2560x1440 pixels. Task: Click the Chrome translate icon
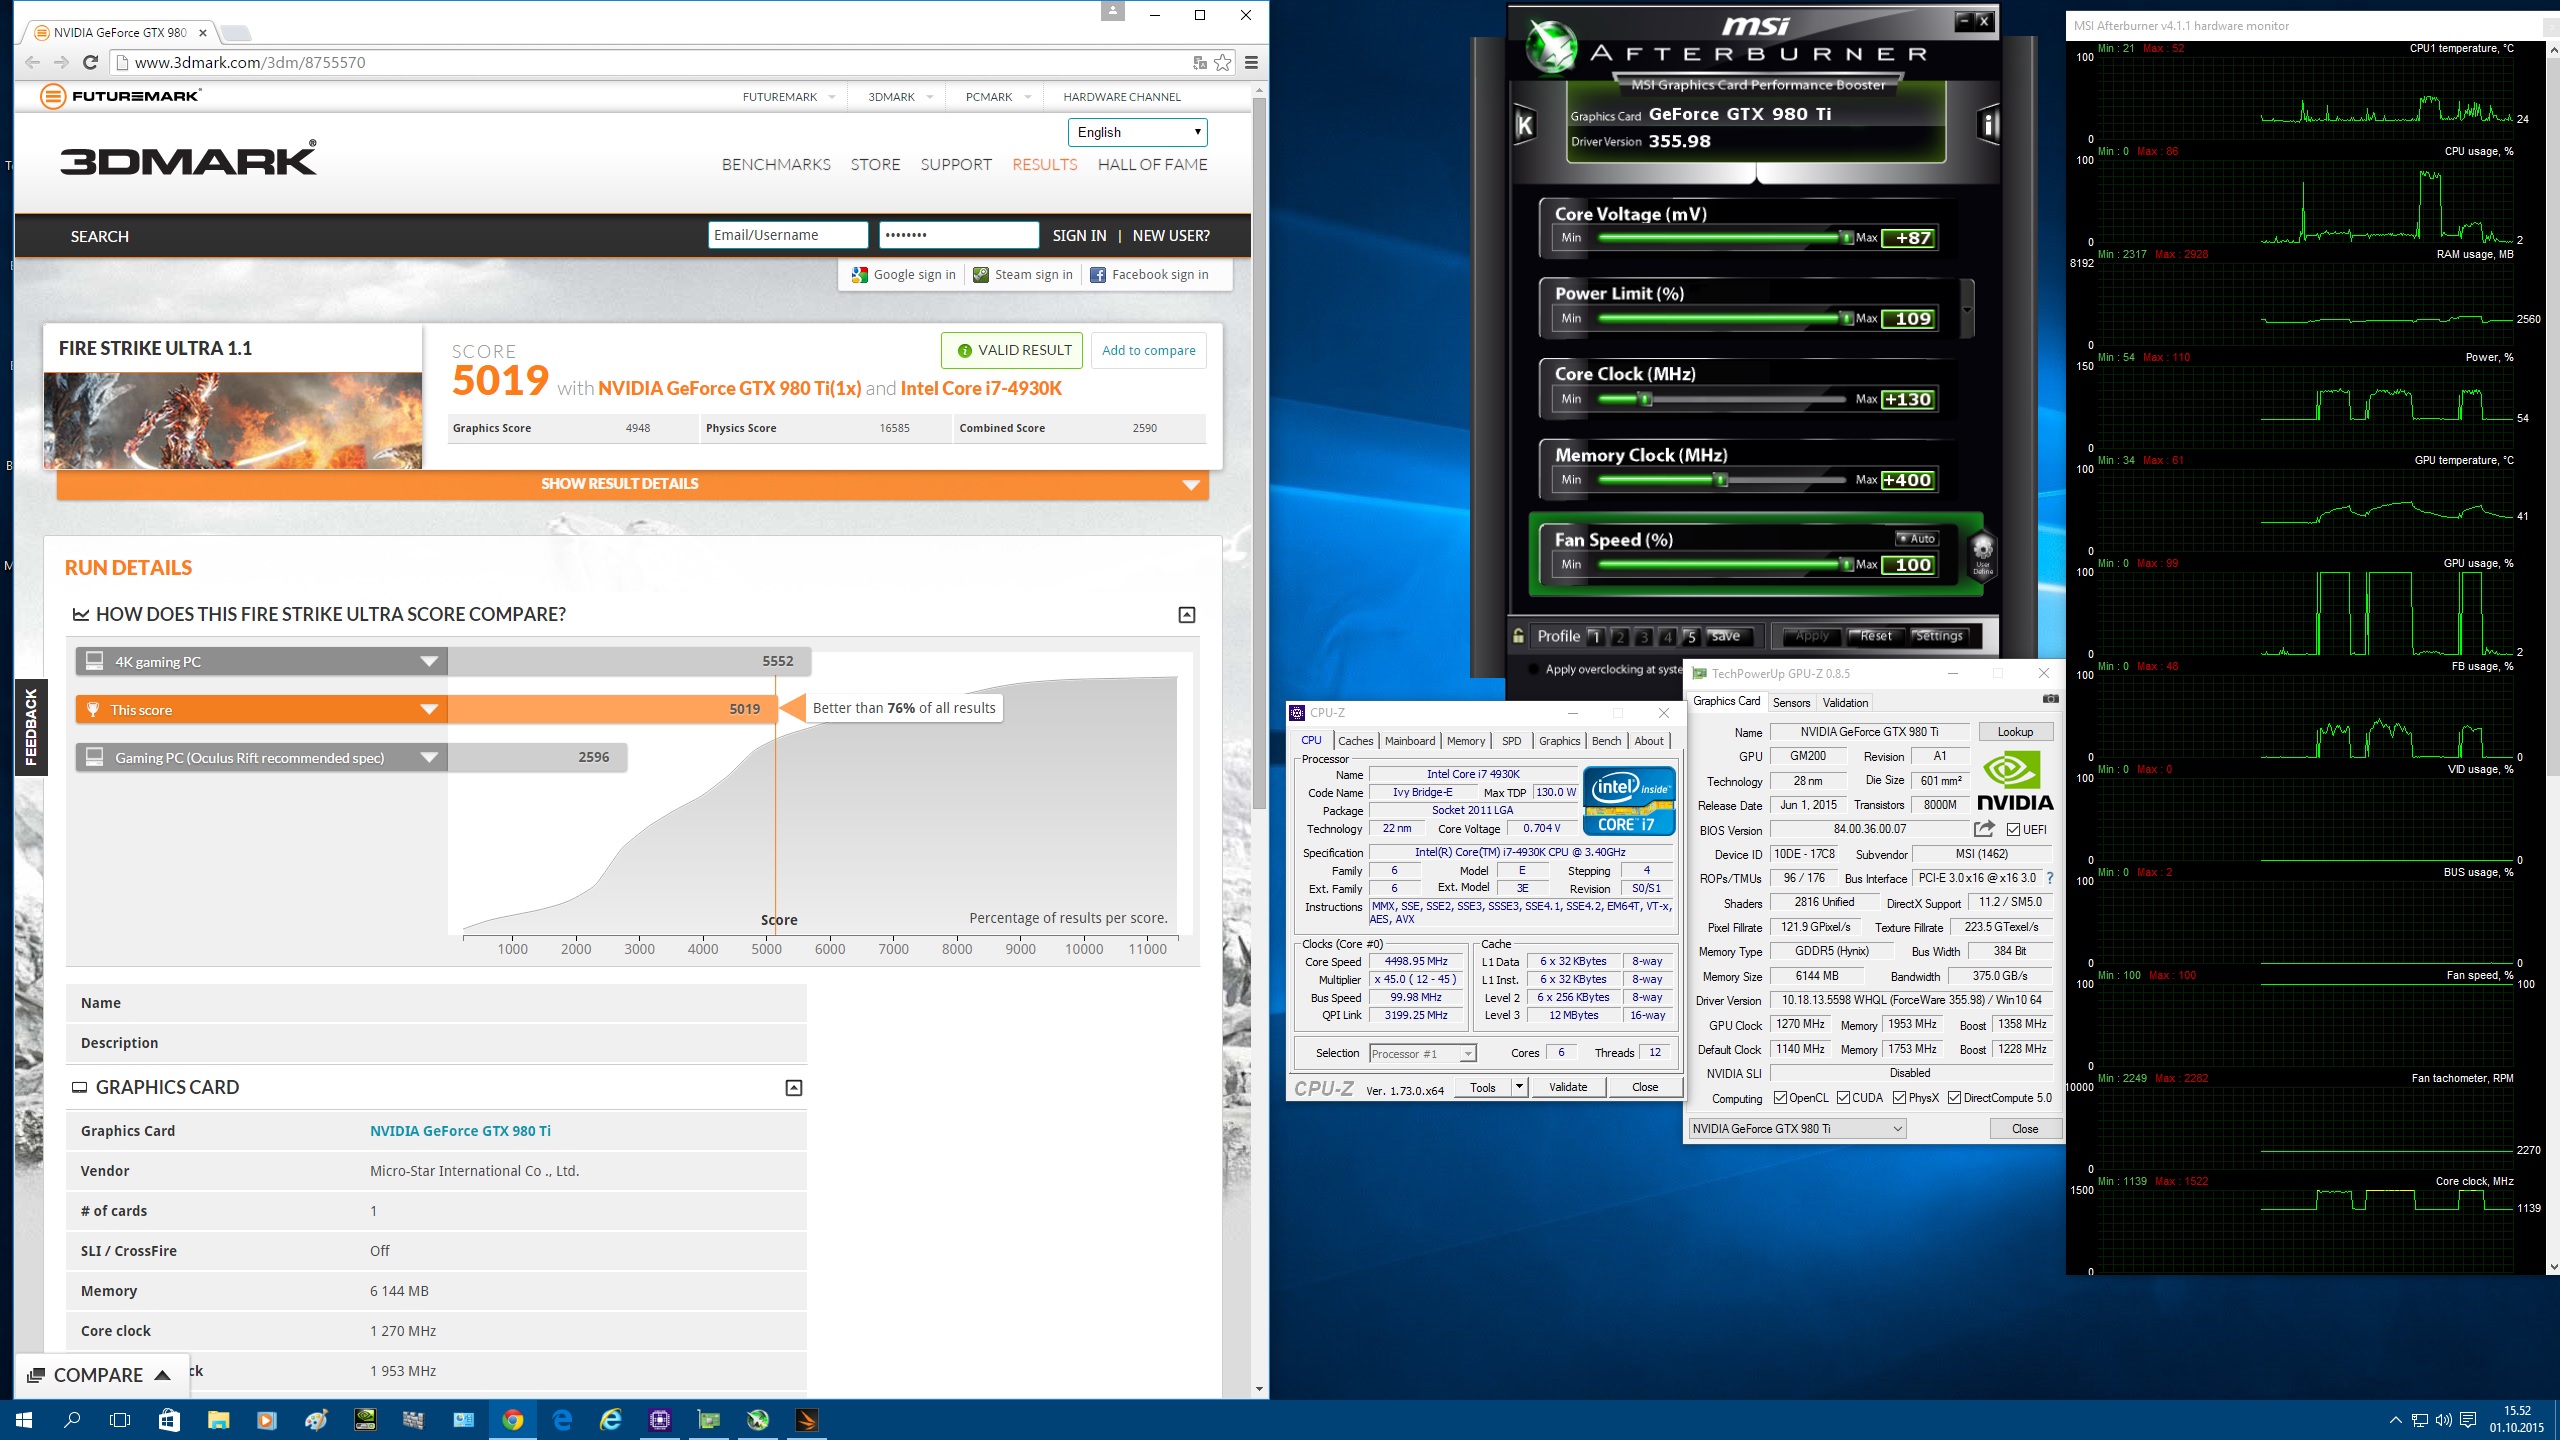point(1199,62)
